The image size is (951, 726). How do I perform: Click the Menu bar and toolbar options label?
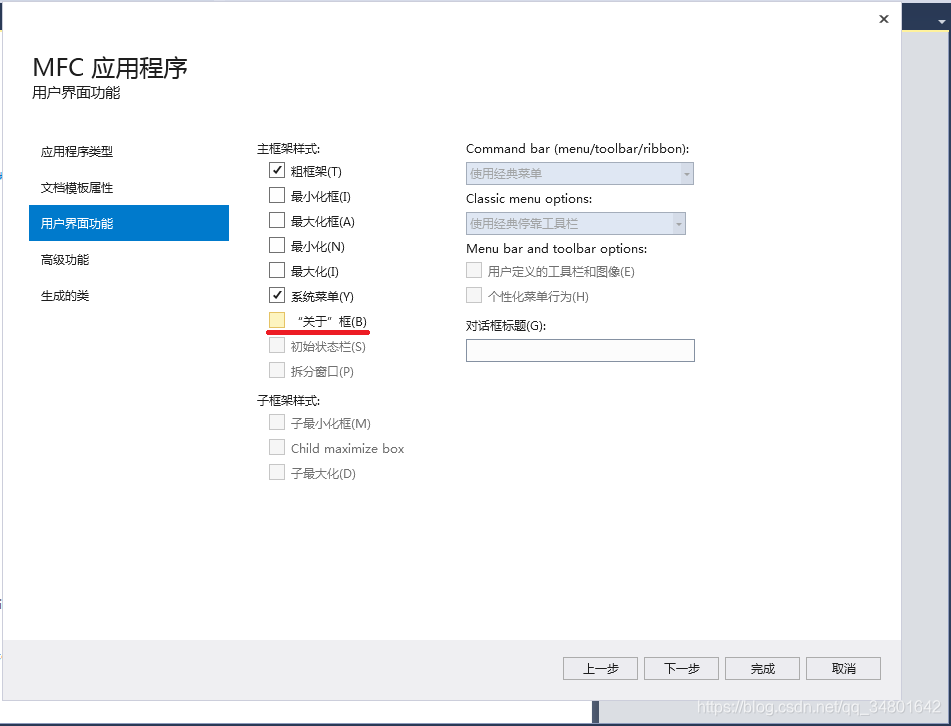point(556,249)
